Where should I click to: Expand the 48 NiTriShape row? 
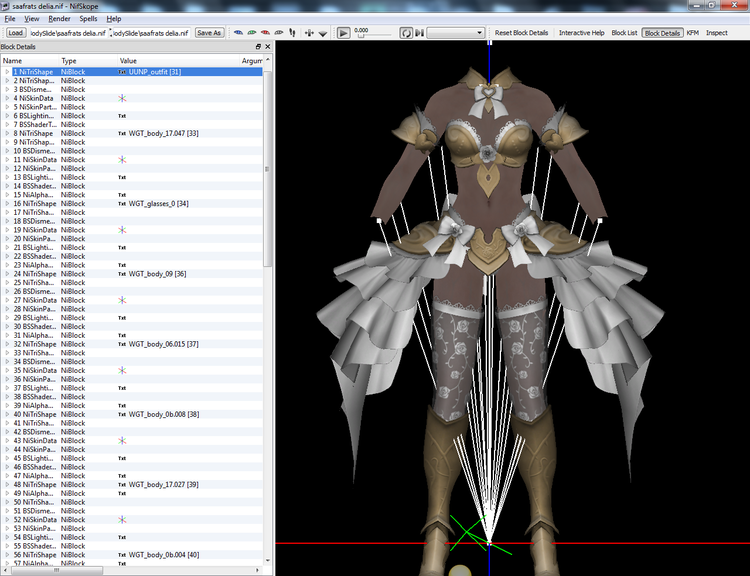[7, 485]
